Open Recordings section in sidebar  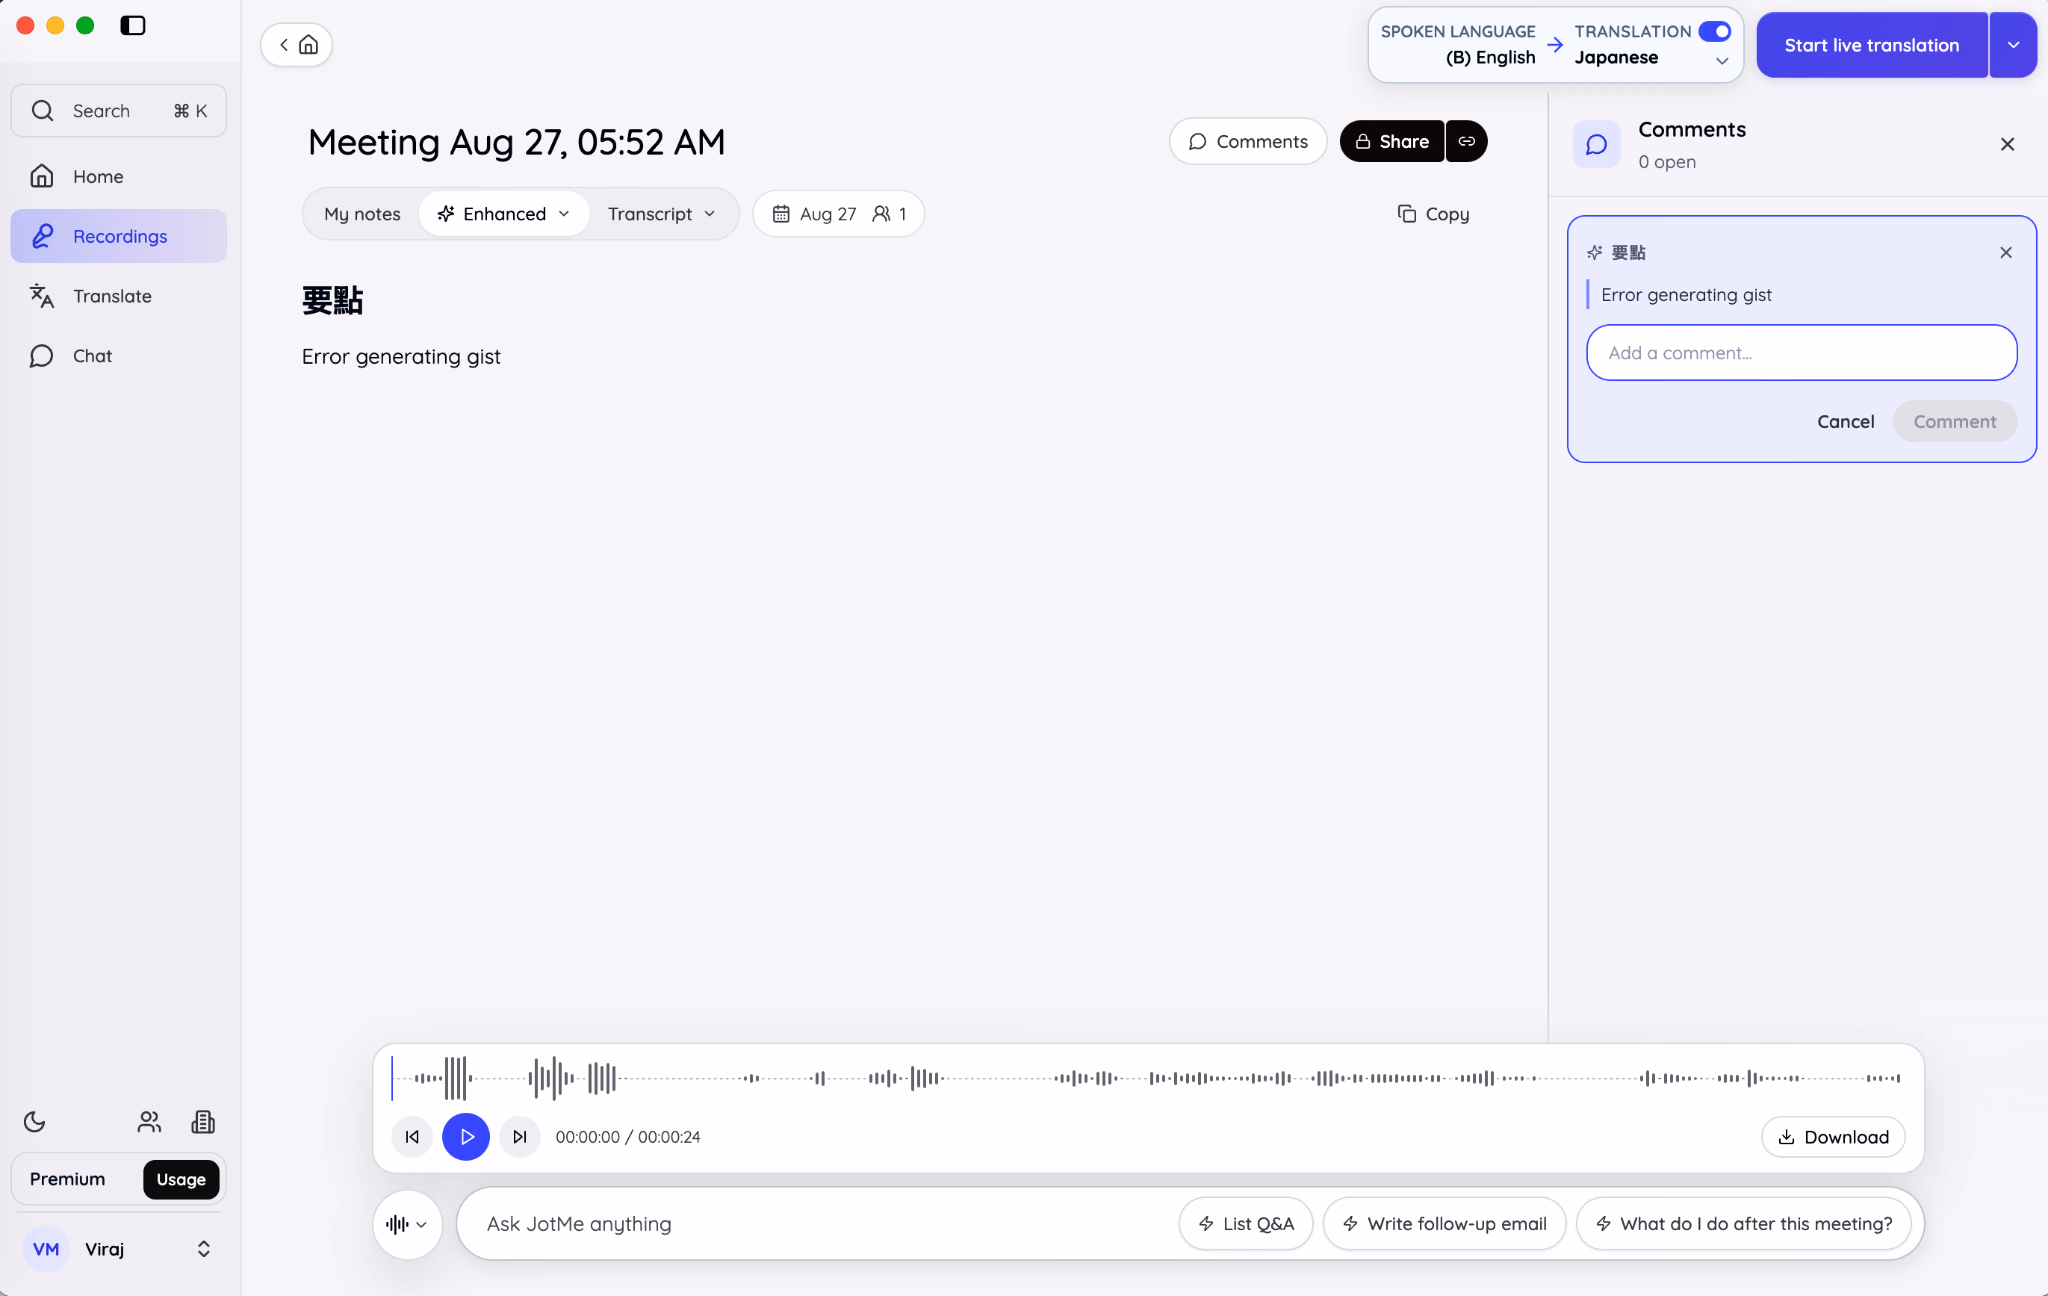118,236
